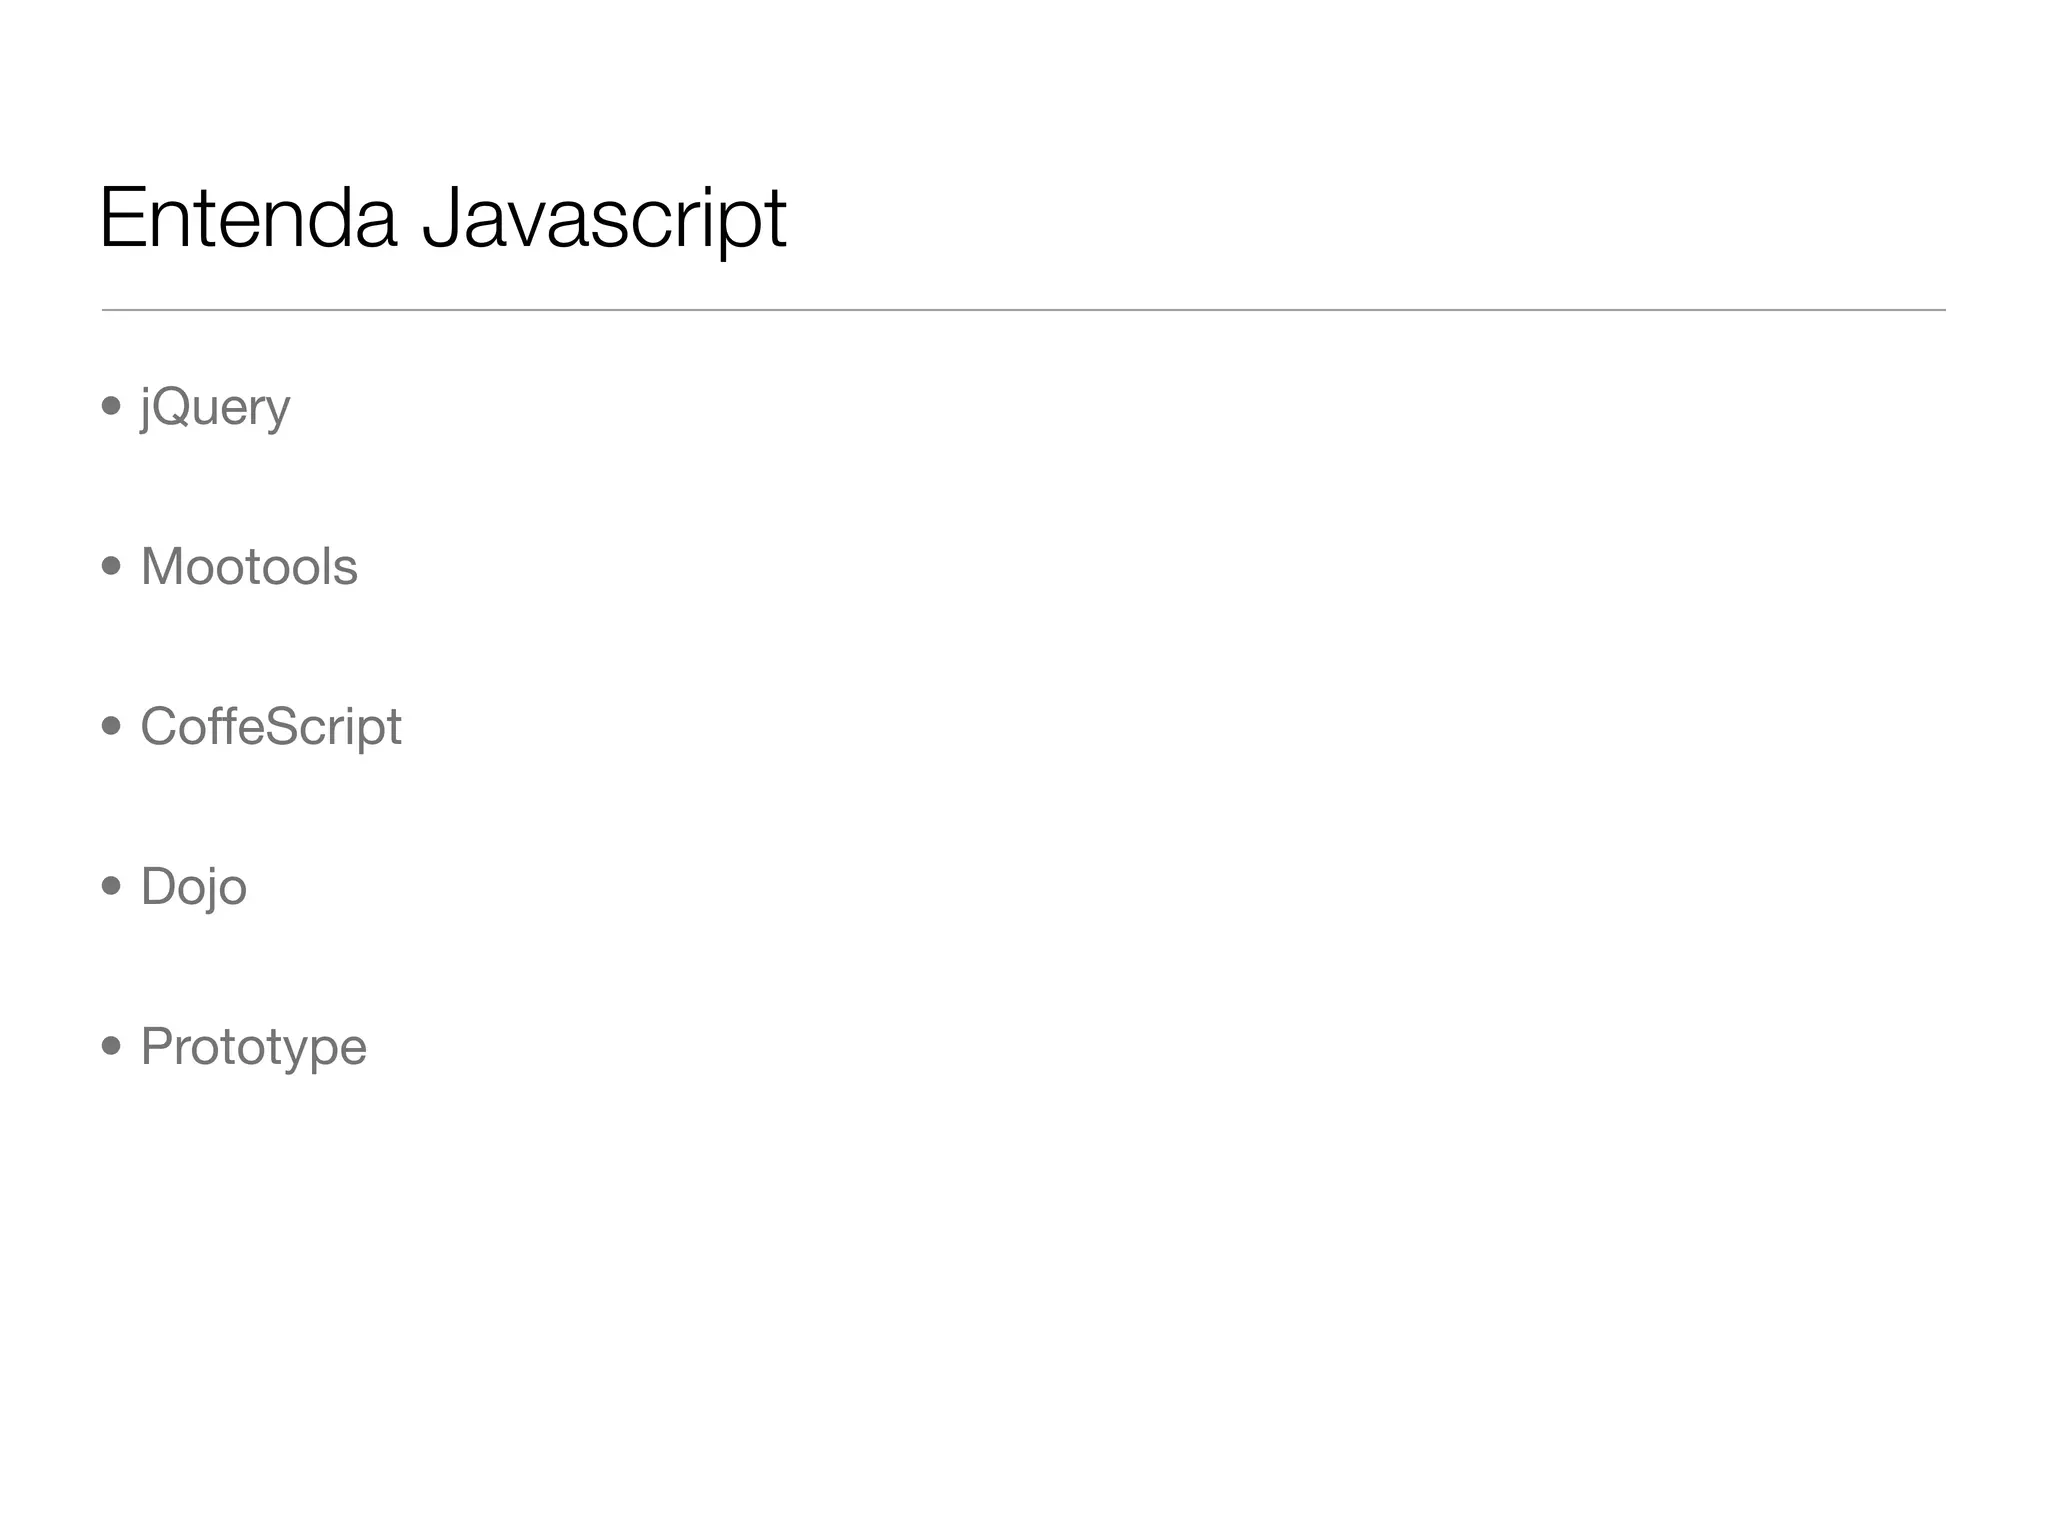Select the jQuery bullet text
Viewport: 2048px width, 1536px height.
click(x=215, y=407)
